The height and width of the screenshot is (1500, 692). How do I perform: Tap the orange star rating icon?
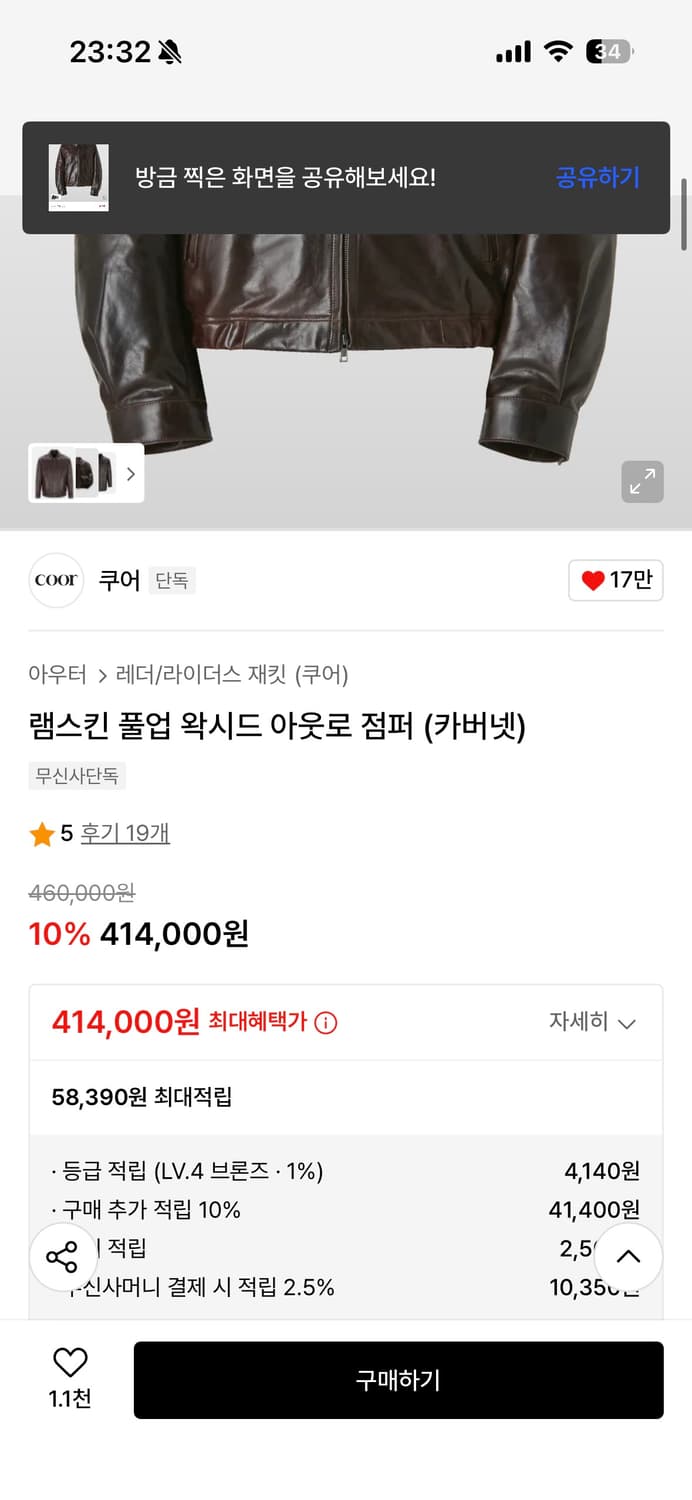(42, 834)
